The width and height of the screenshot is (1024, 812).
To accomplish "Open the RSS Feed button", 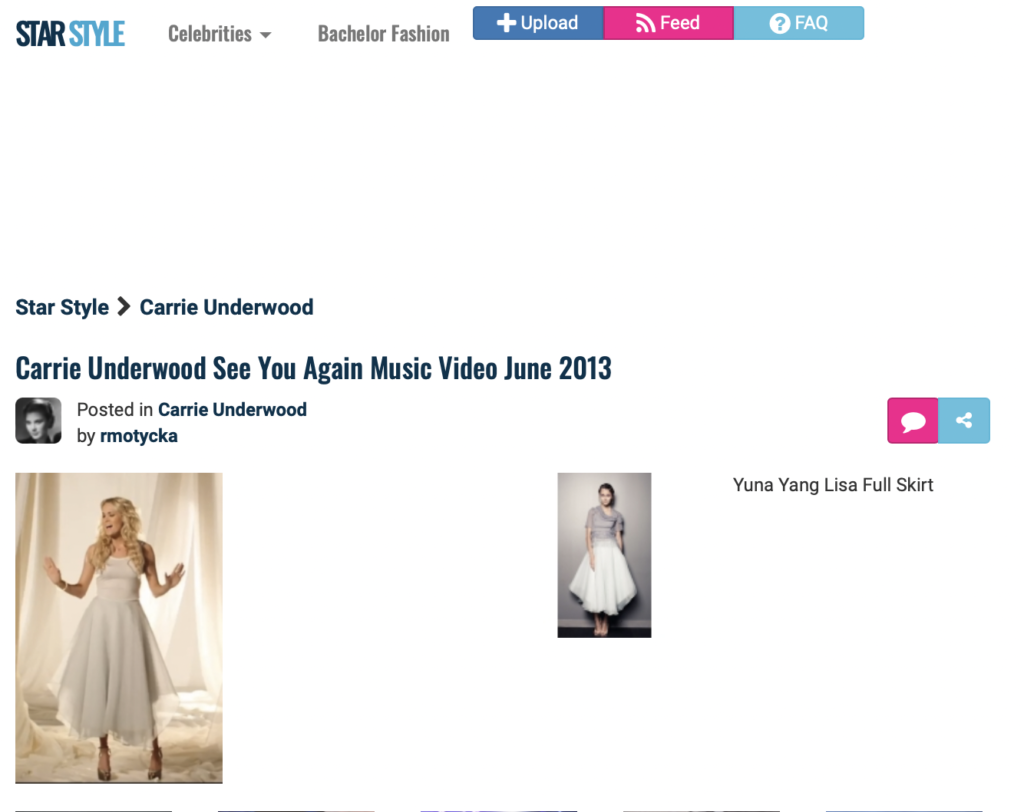I will [668, 23].
